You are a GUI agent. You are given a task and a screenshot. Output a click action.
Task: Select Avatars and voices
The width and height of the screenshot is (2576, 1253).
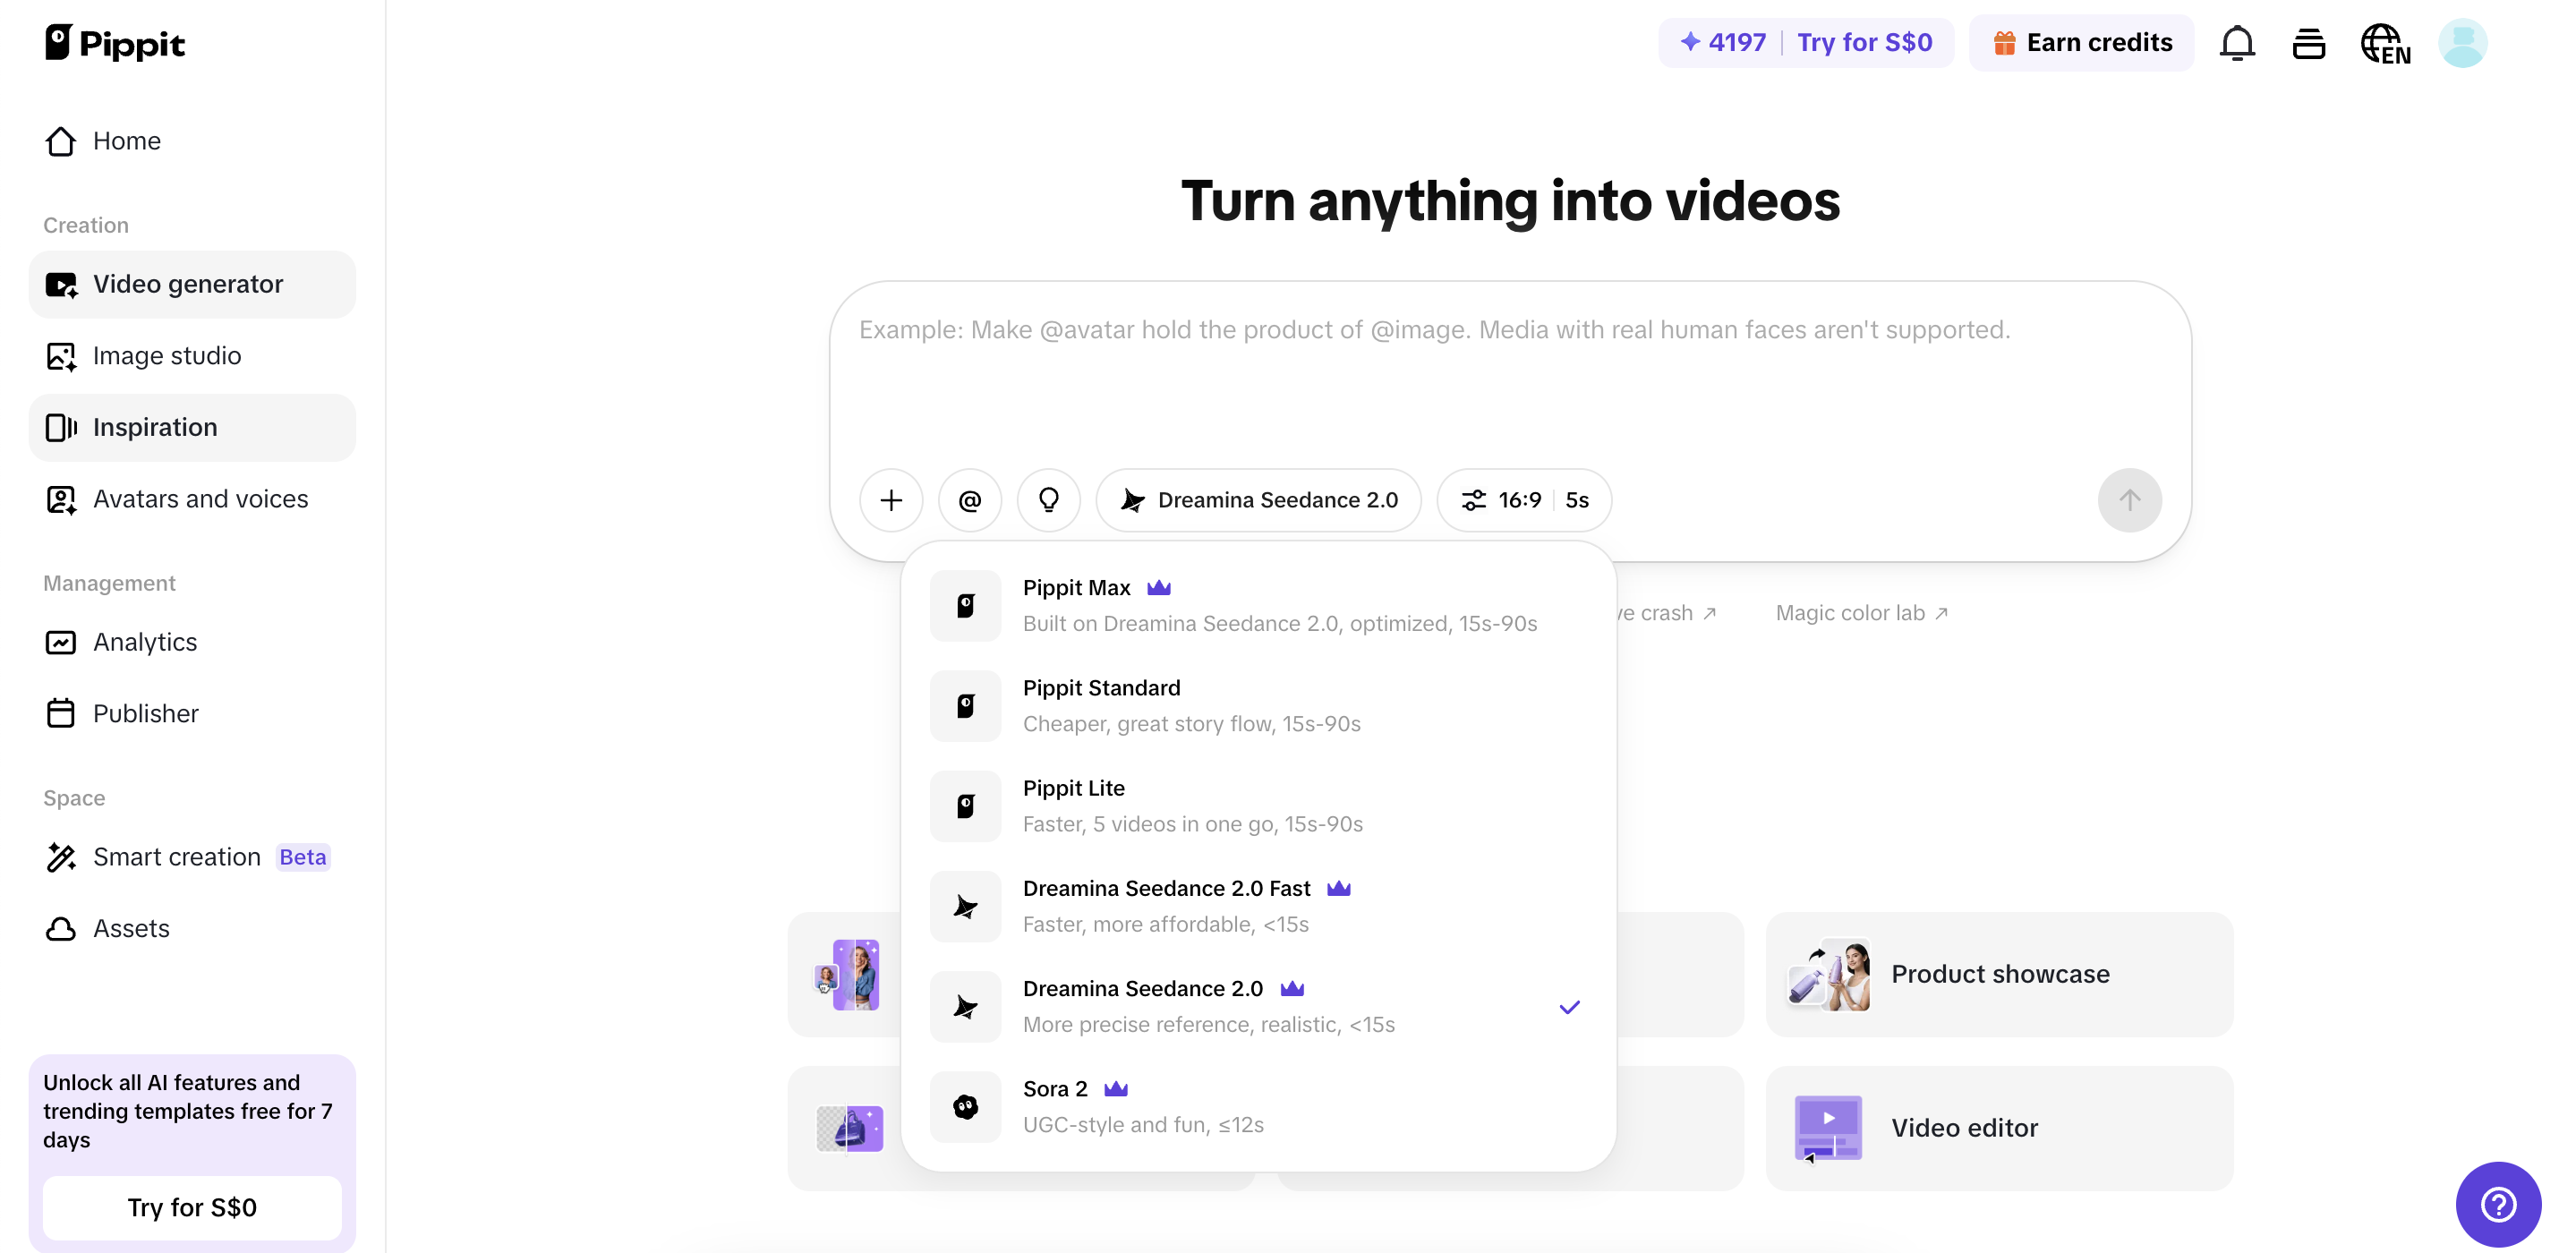tap(200, 499)
